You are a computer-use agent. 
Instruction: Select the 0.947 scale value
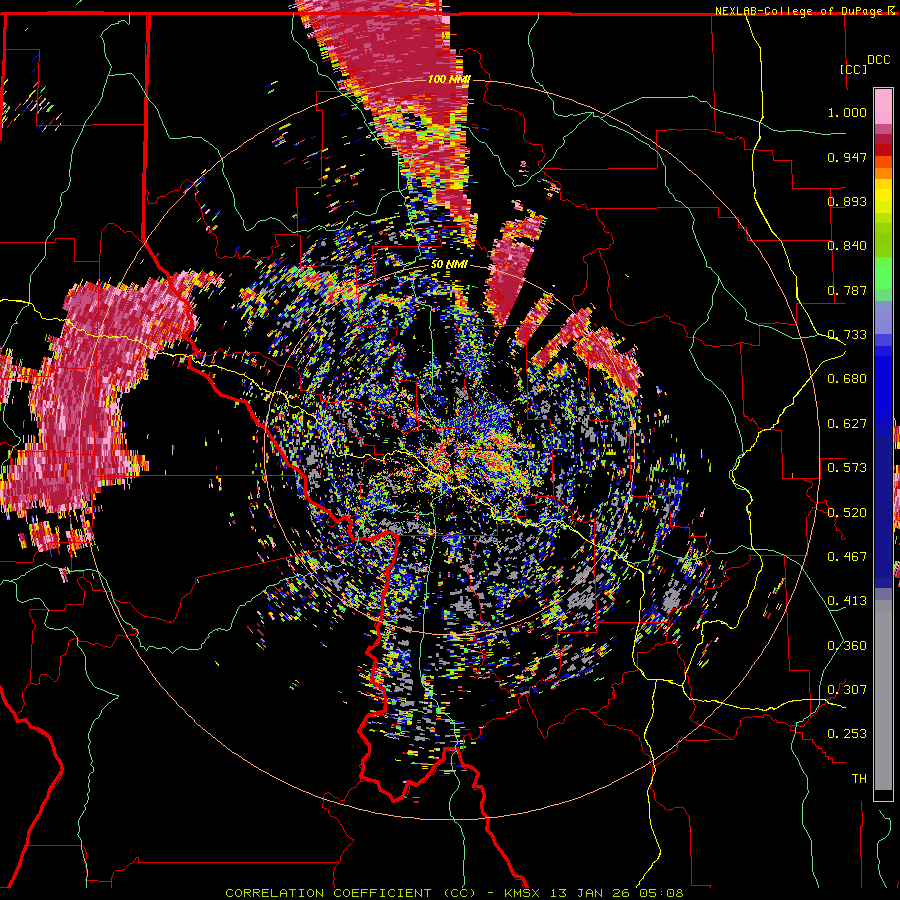tap(847, 157)
